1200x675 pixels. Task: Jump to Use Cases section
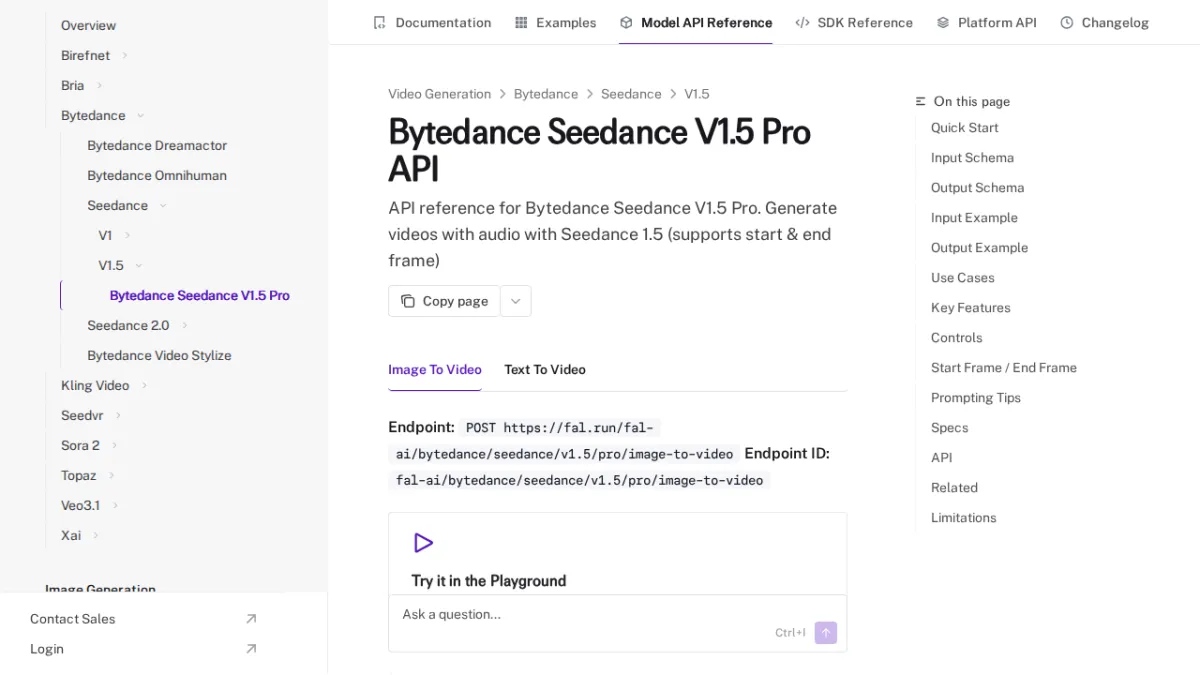point(963,277)
